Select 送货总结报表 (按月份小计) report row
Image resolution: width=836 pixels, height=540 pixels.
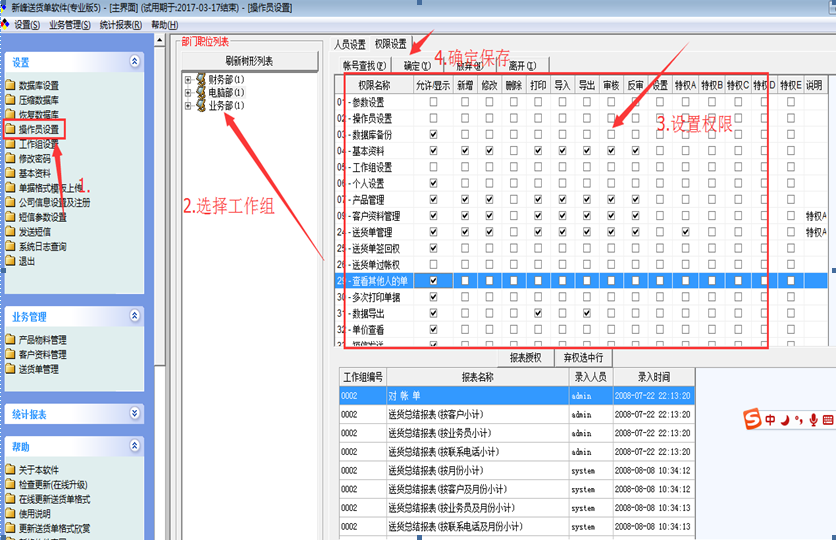point(517,470)
